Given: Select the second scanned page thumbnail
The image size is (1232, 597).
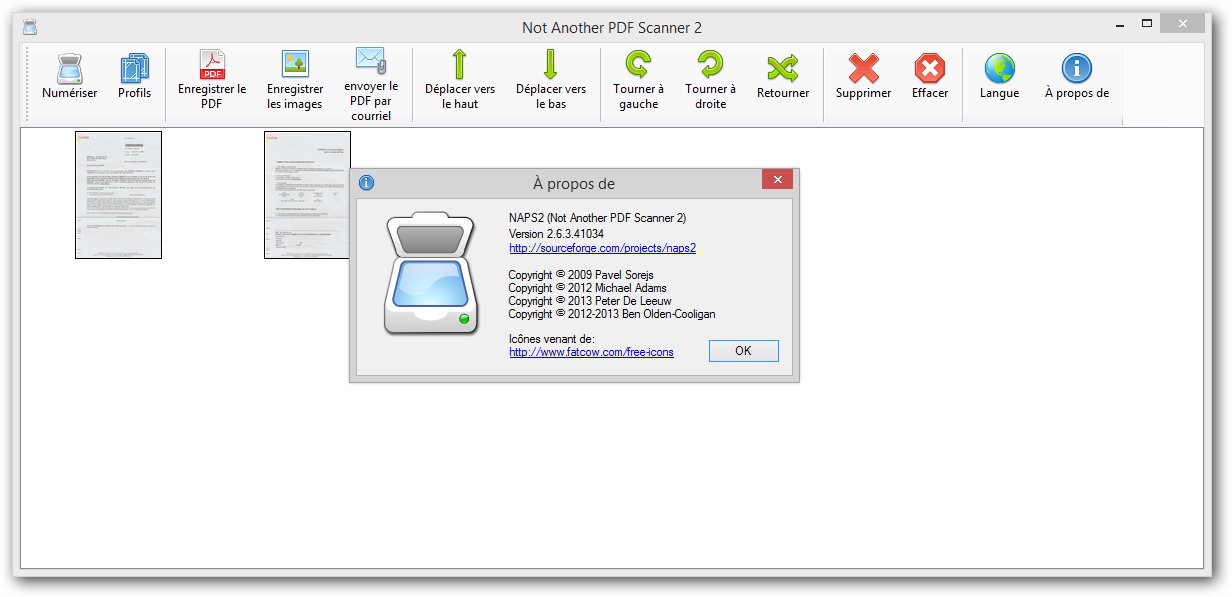Looking at the screenshot, I should pyautogui.click(x=307, y=195).
